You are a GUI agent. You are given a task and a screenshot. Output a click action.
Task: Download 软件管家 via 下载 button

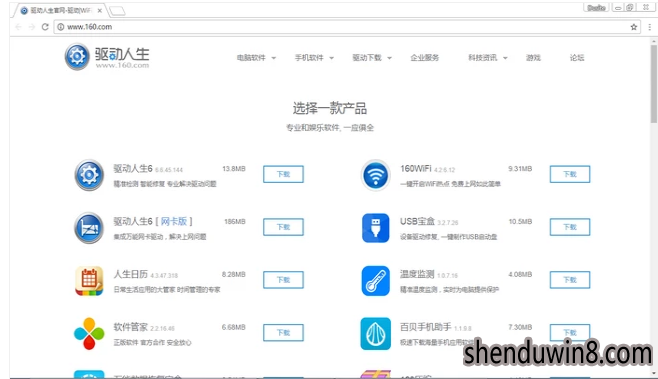283,333
